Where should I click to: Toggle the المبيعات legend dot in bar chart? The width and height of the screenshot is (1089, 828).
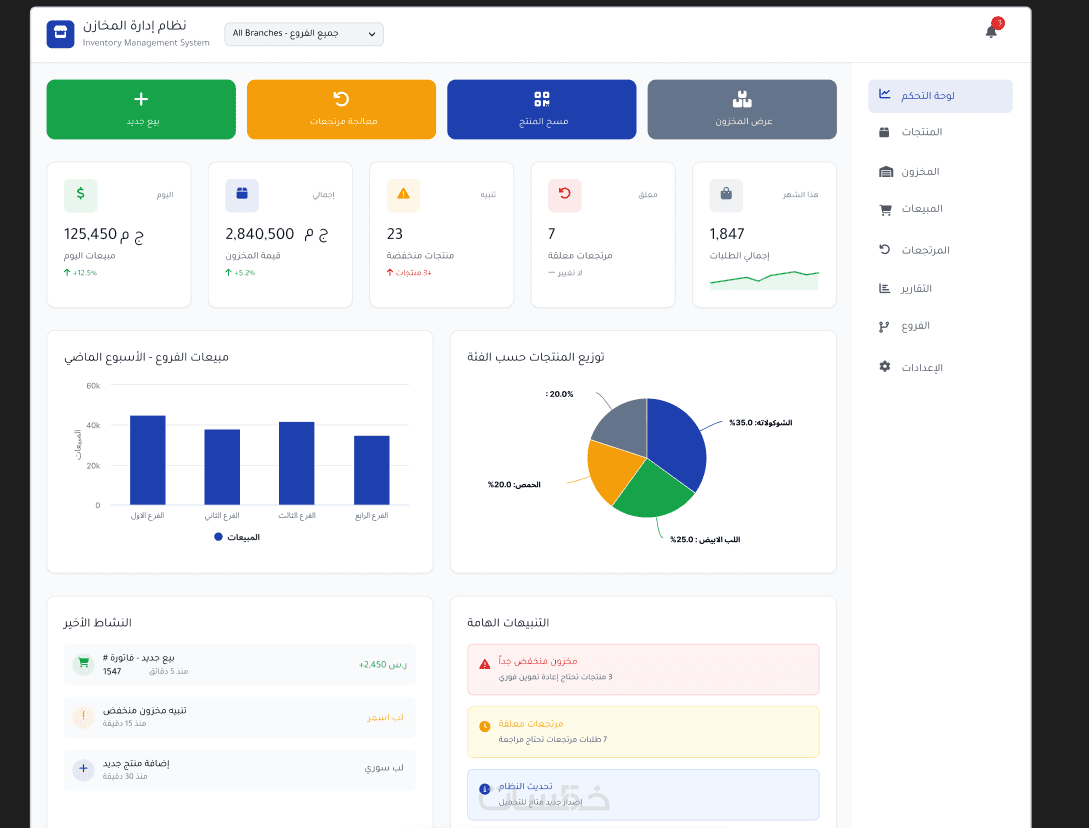click(x=218, y=537)
